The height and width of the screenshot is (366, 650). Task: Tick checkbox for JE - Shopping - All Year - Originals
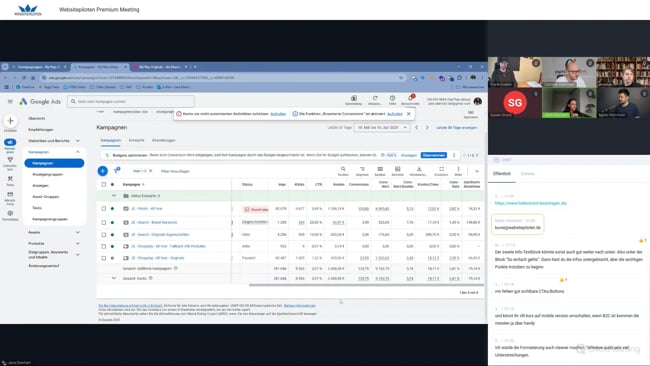click(x=104, y=258)
